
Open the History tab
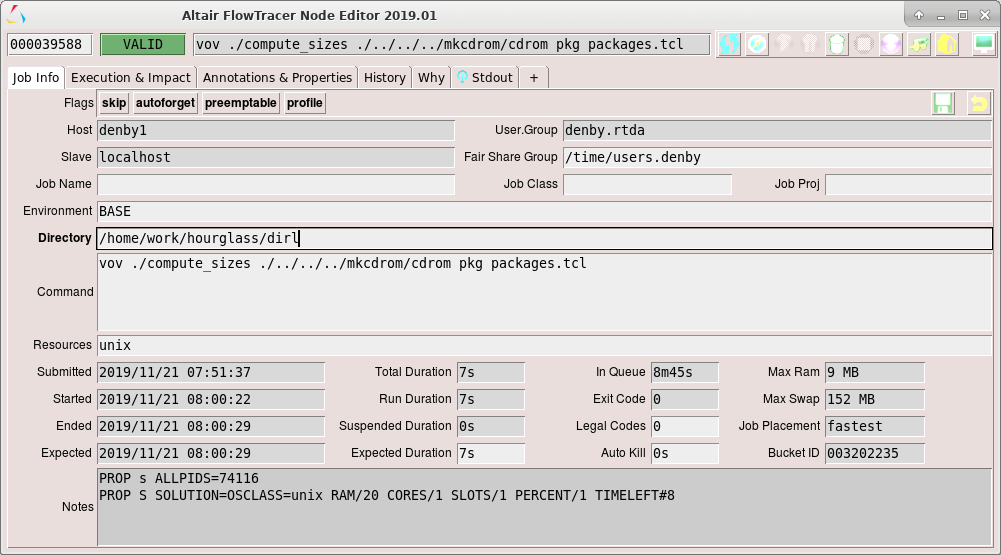tap(384, 77)
